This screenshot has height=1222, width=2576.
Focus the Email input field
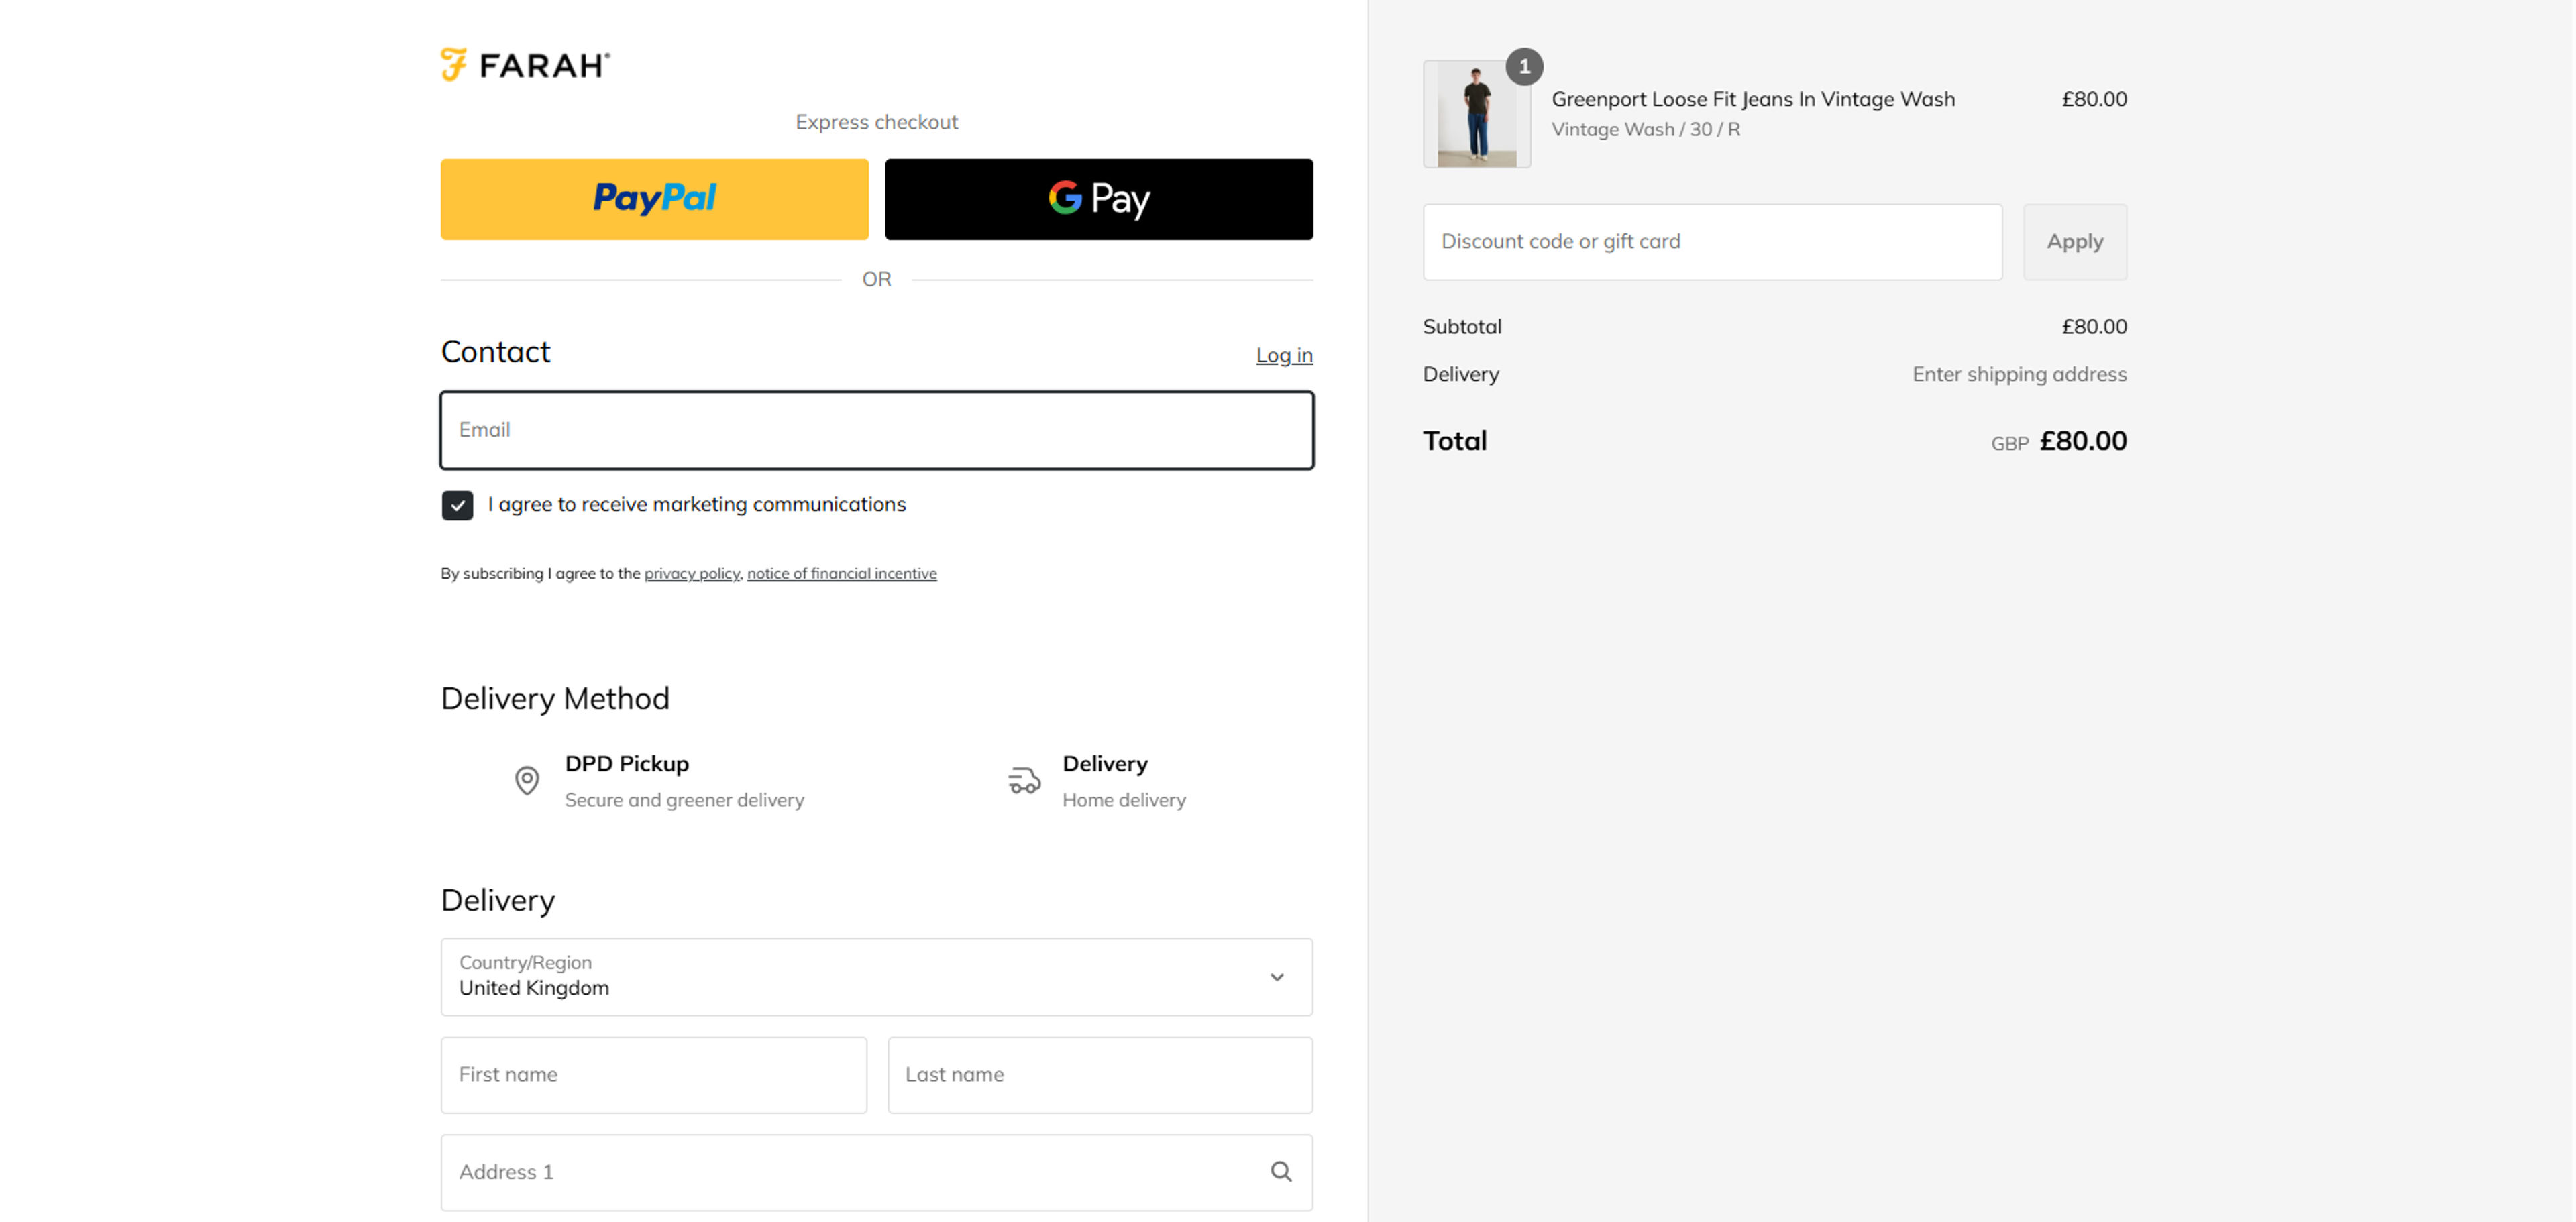pyautogui.click(x=876, y=430)
